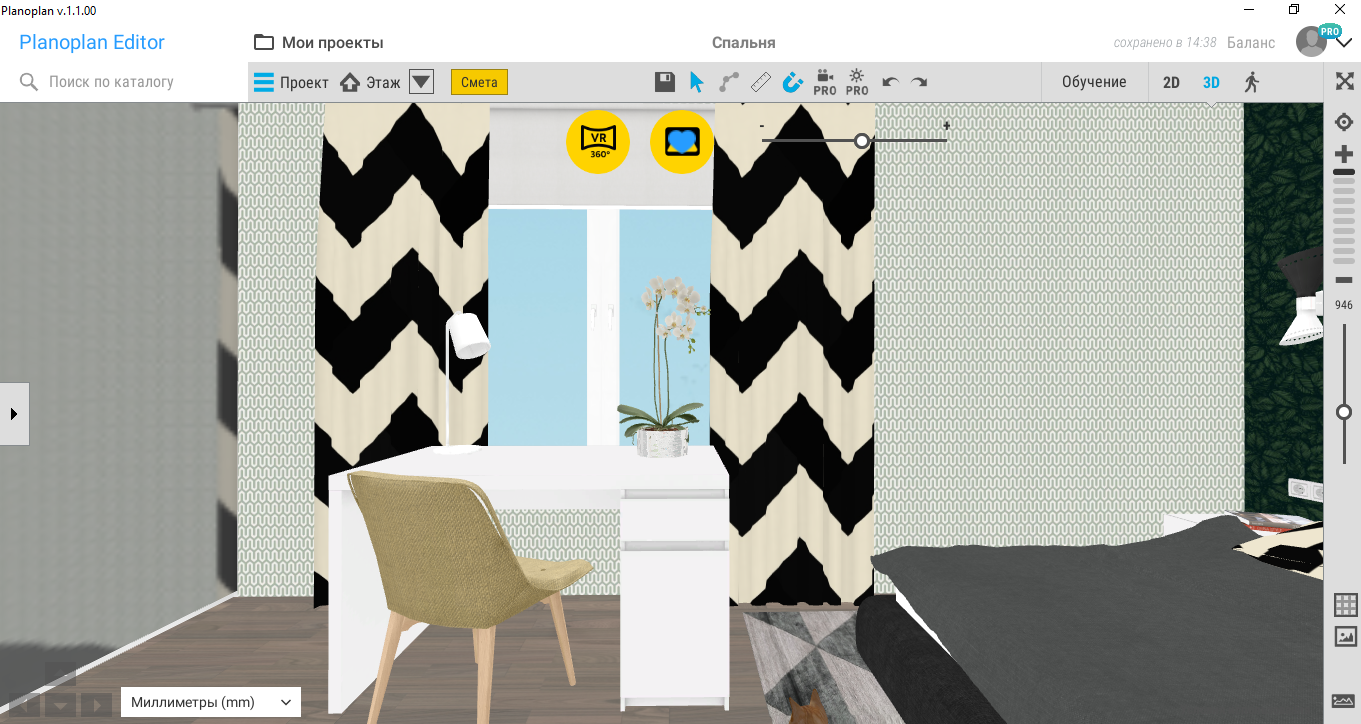1361x724 pixels.
Task: Click the plus end of horizontal slider
Action: [x=946, y=126]
